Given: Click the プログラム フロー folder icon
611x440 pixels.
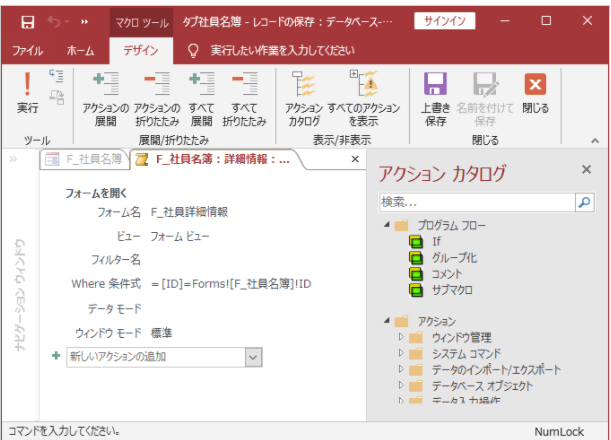Looking at the screenshot, I should (x=401, y=225).
